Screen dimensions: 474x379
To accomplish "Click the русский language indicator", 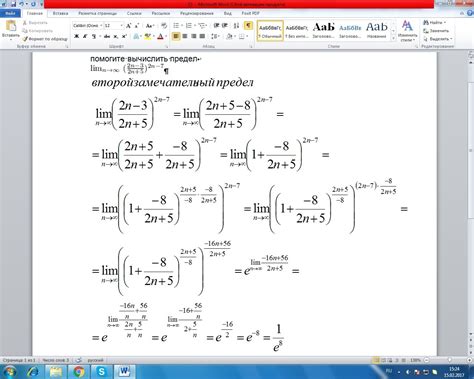I will pos(95,360).
